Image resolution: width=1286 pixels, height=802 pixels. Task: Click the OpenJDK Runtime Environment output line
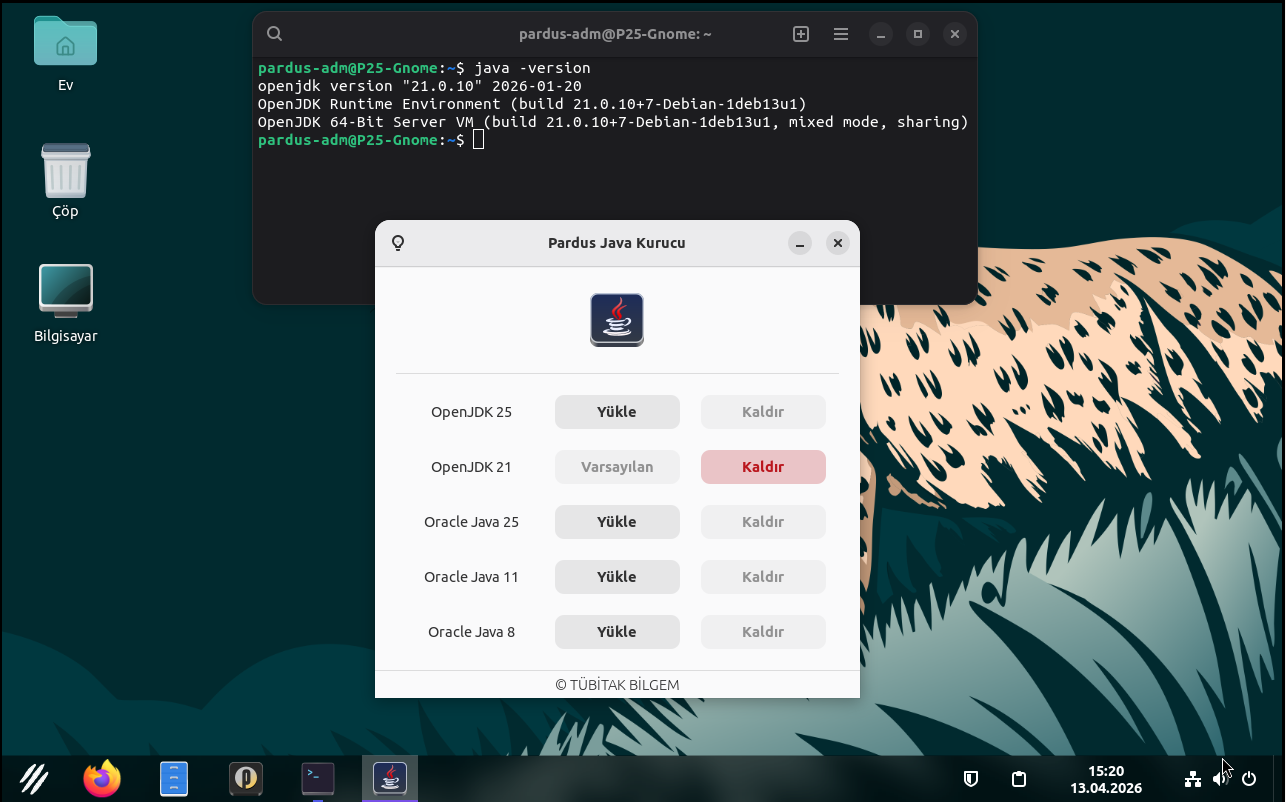pos(532,104)
